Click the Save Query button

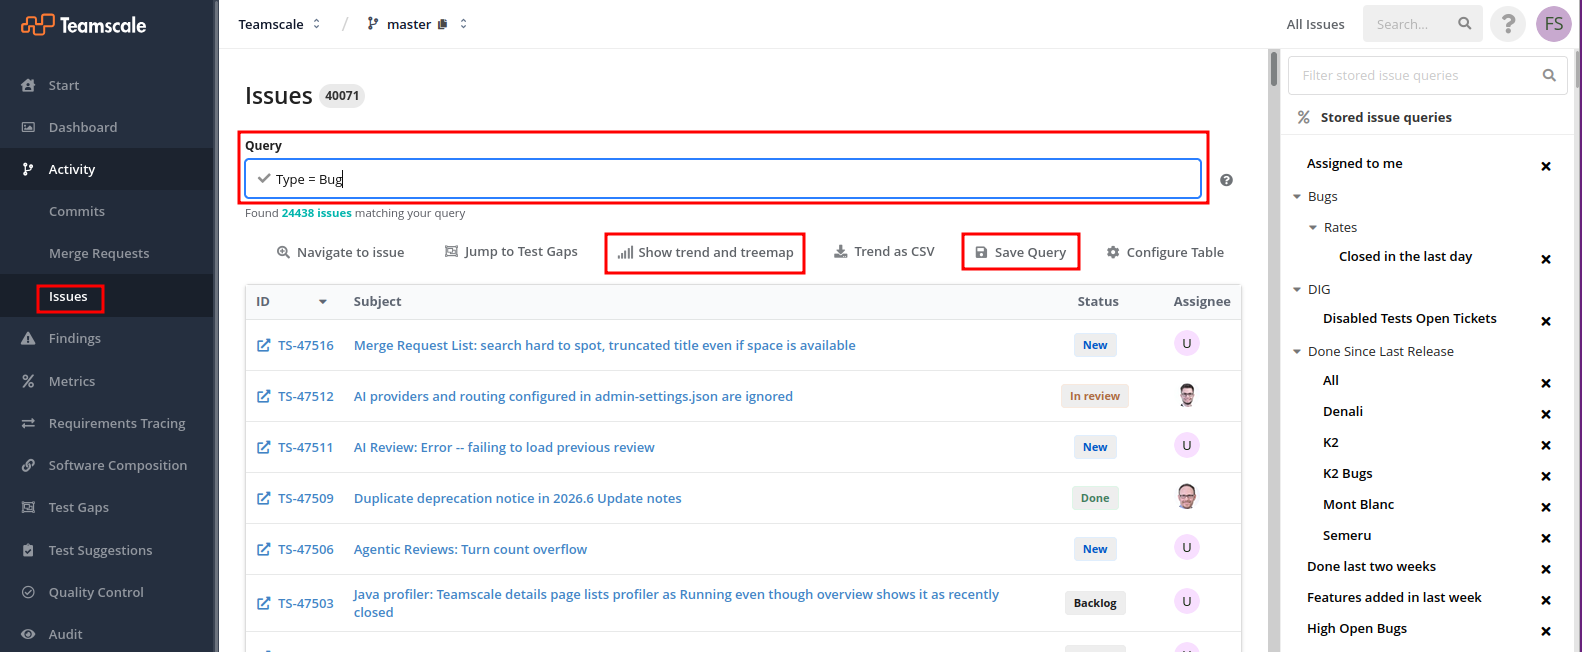[1020, 252]
